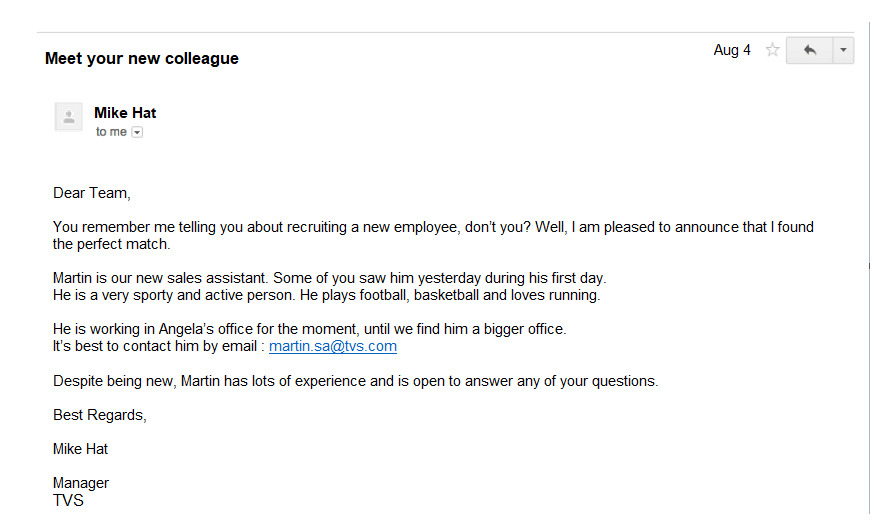Click the line about Martin being sales assistant
The width and height of the screenshot is (896, 532).
coord(329,278)
